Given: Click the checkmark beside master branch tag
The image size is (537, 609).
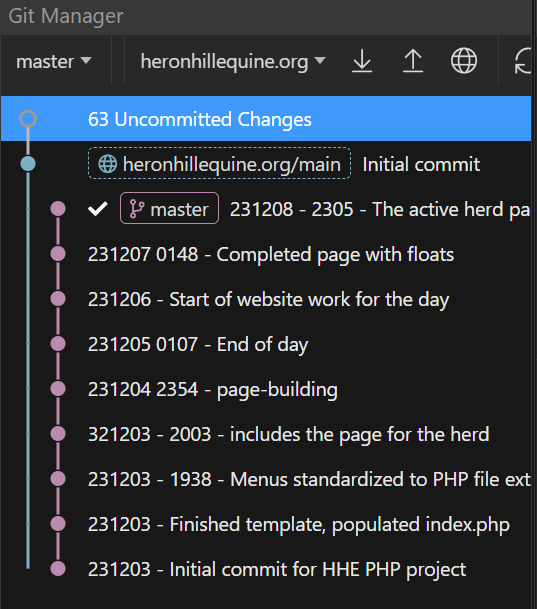Looking at the screenshot, I should (x=97, y=209).
